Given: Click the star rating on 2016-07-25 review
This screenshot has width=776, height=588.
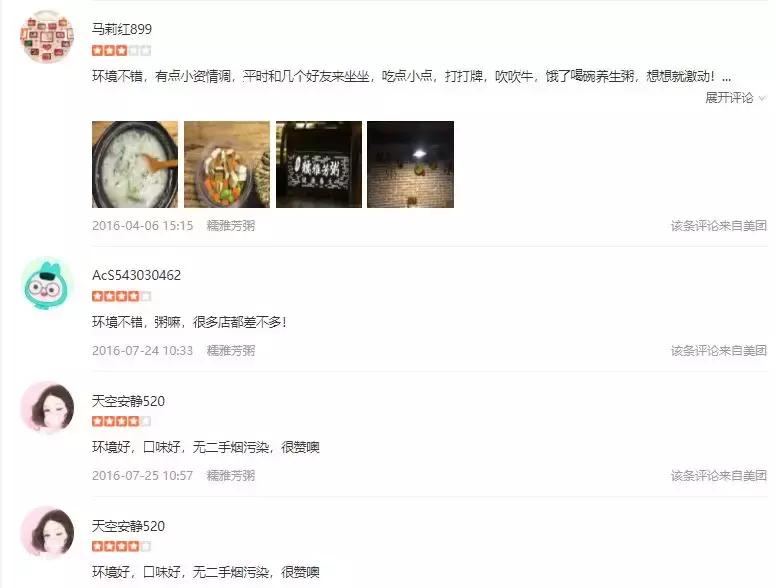Looking at the screenshot, I should coord(121,422).
